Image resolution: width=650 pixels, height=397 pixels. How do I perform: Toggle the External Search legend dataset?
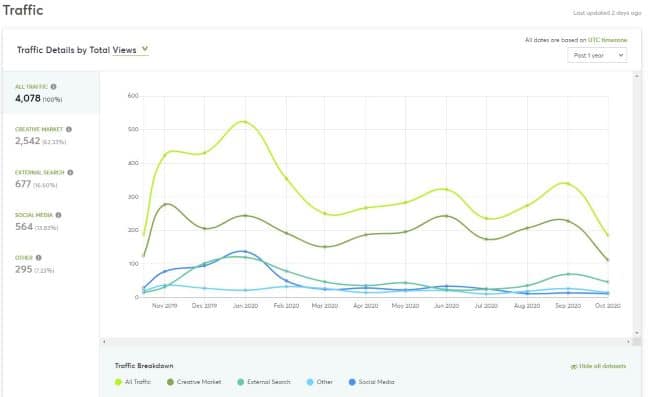(264, 382)
